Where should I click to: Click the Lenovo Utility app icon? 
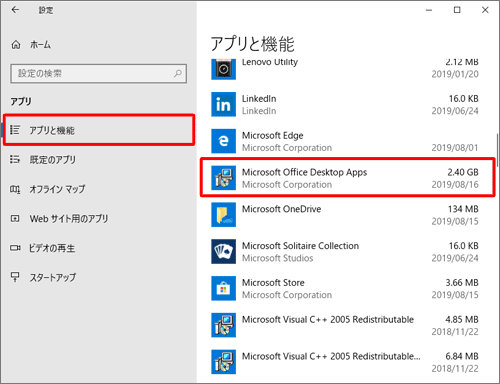click(x=223, y=69)
